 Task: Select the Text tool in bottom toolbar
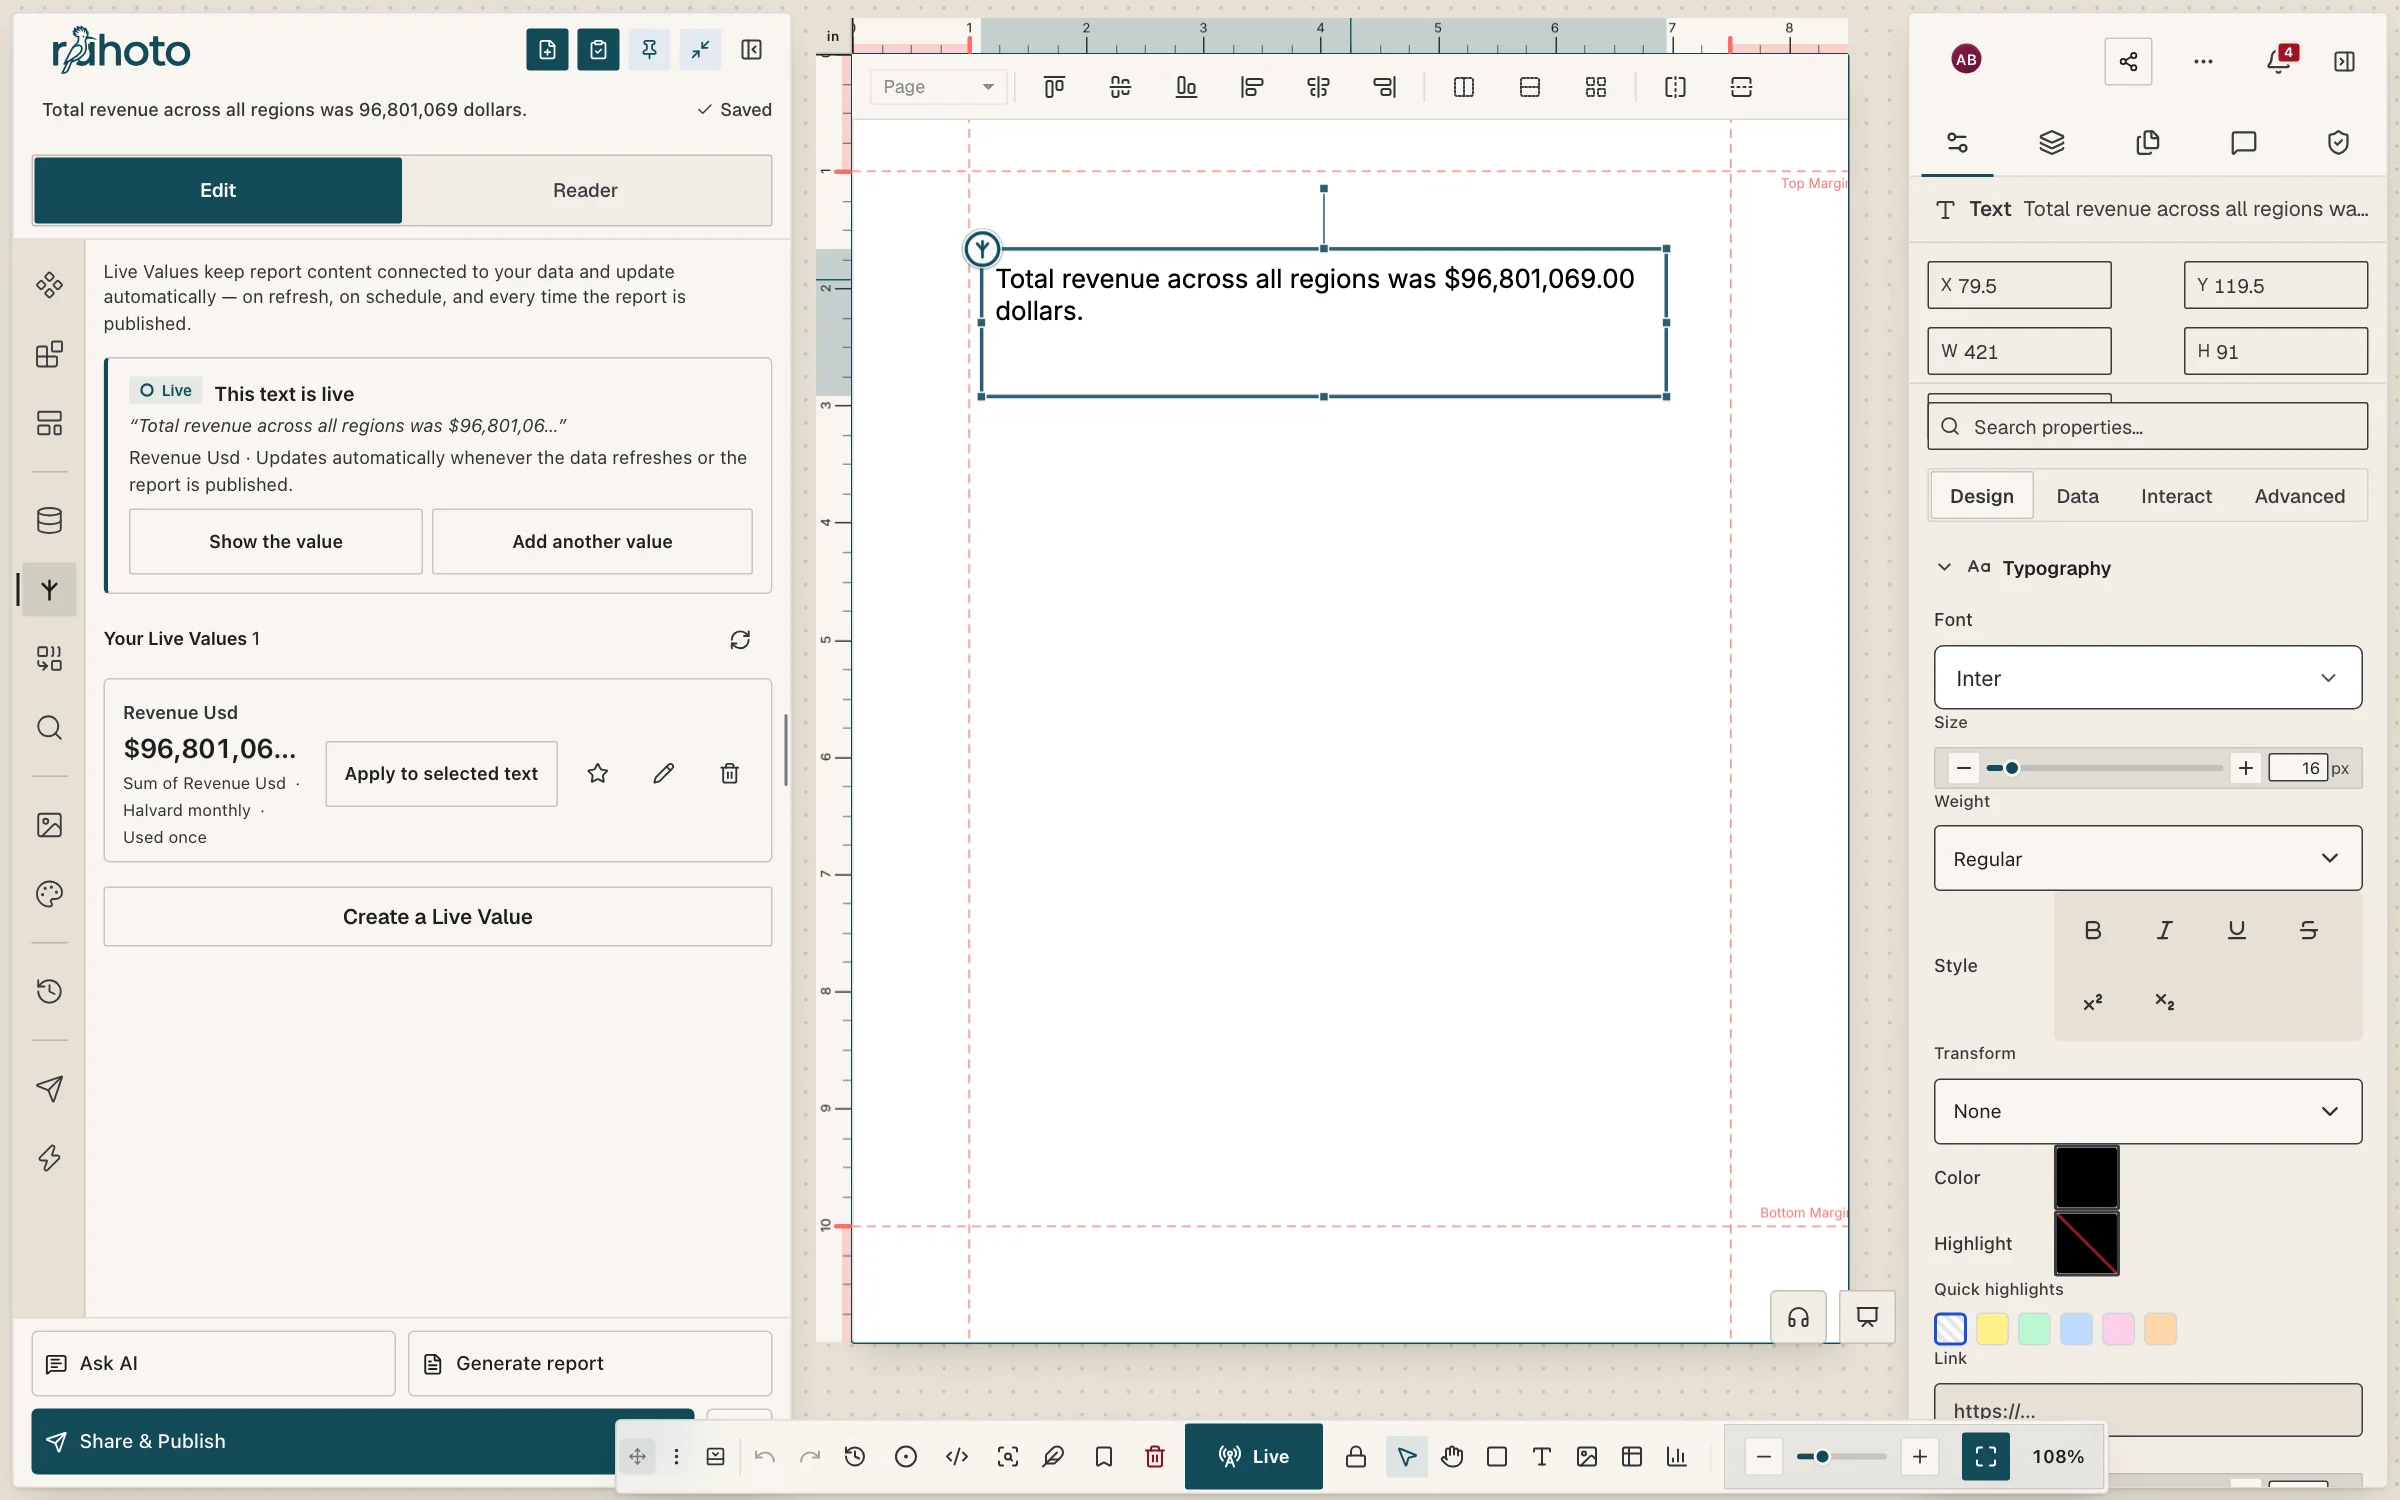[1542, 1456]
